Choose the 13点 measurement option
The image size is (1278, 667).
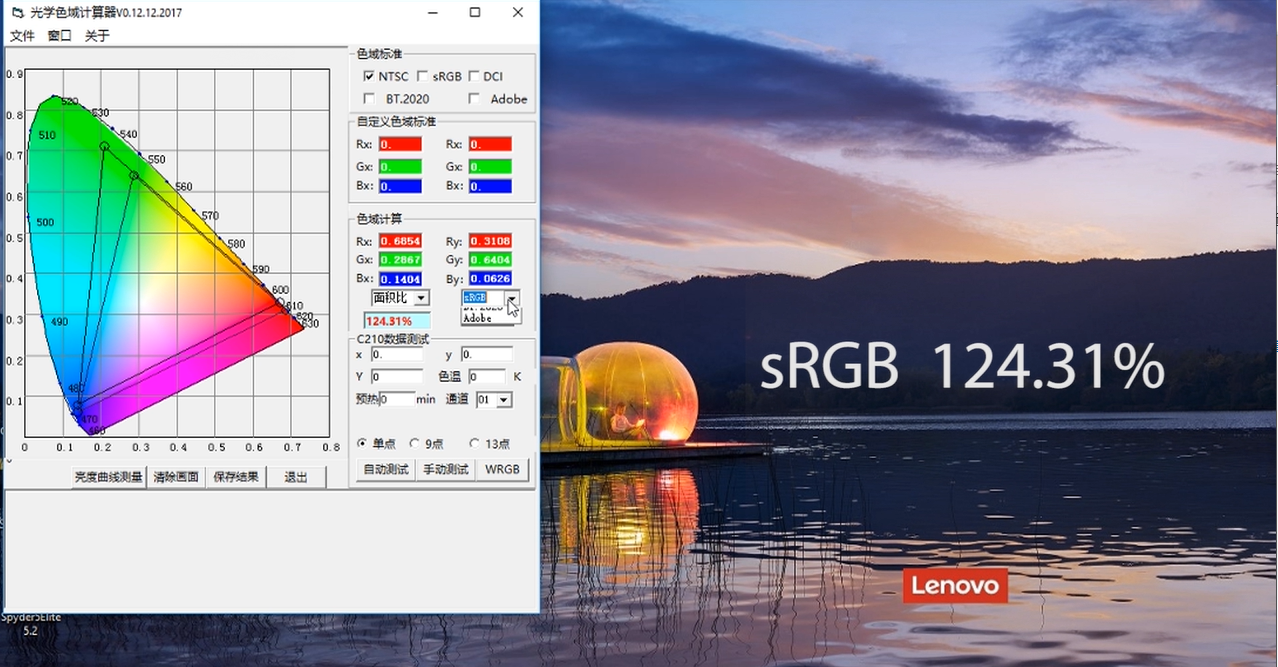(x=474, y=444)
